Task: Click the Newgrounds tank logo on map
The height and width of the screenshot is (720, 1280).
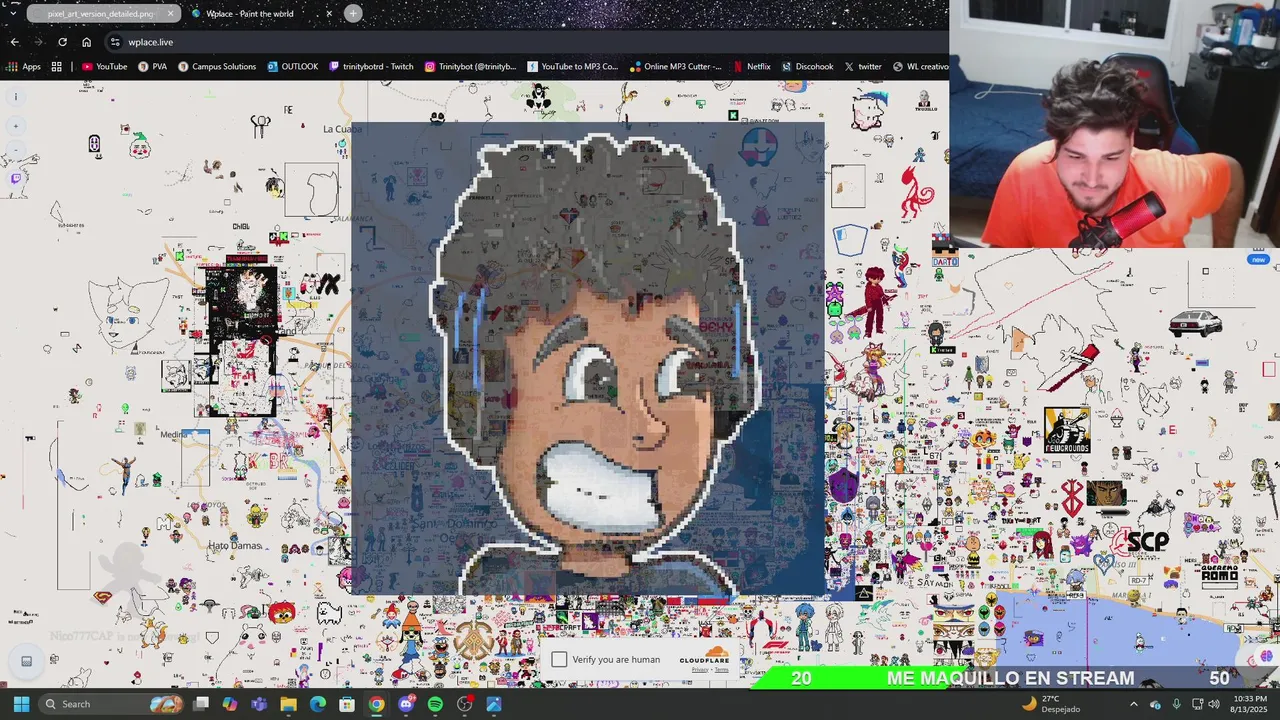Action: click(1067, 430)
